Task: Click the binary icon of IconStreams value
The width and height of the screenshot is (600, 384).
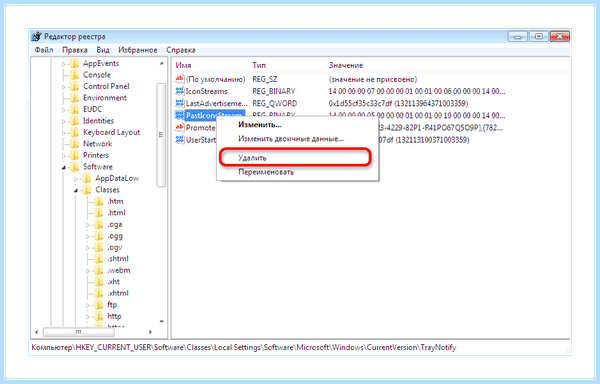Action: pyautogui.click(x=179, y=91)
